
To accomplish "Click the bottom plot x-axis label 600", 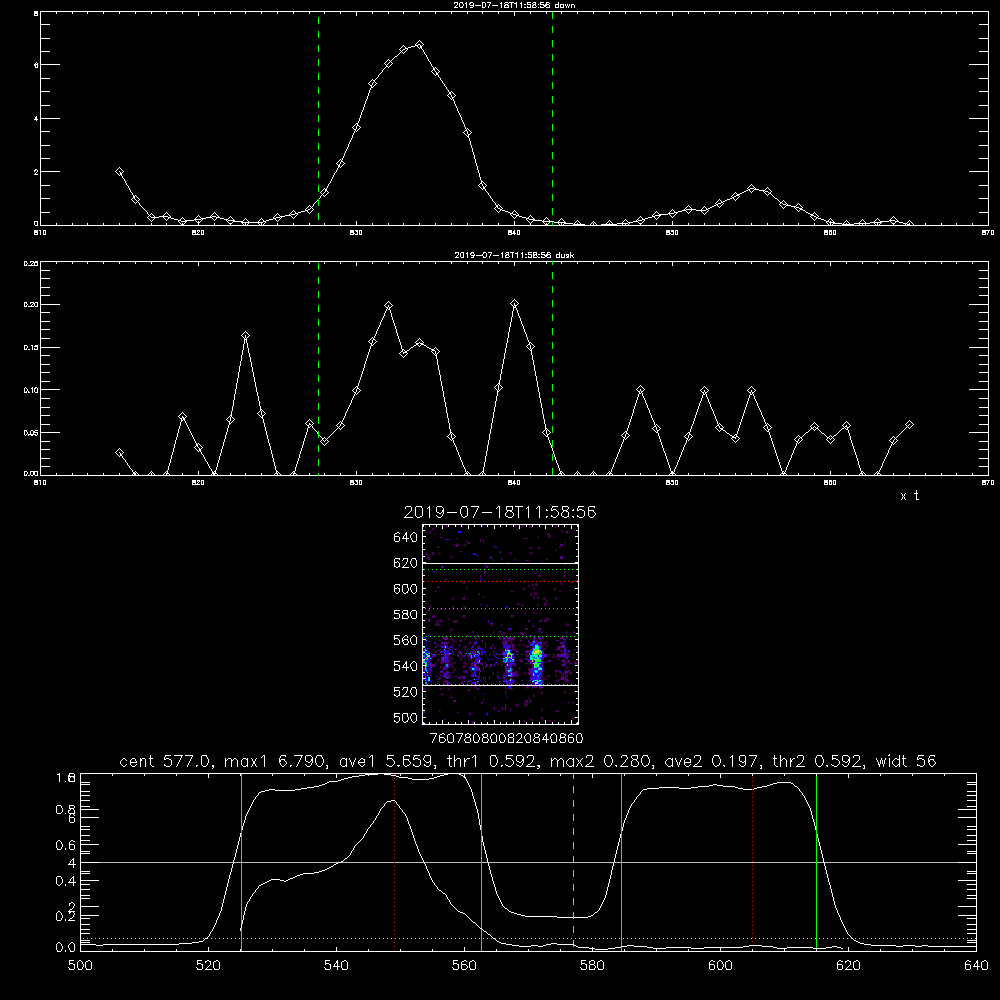I will point(720,966).
